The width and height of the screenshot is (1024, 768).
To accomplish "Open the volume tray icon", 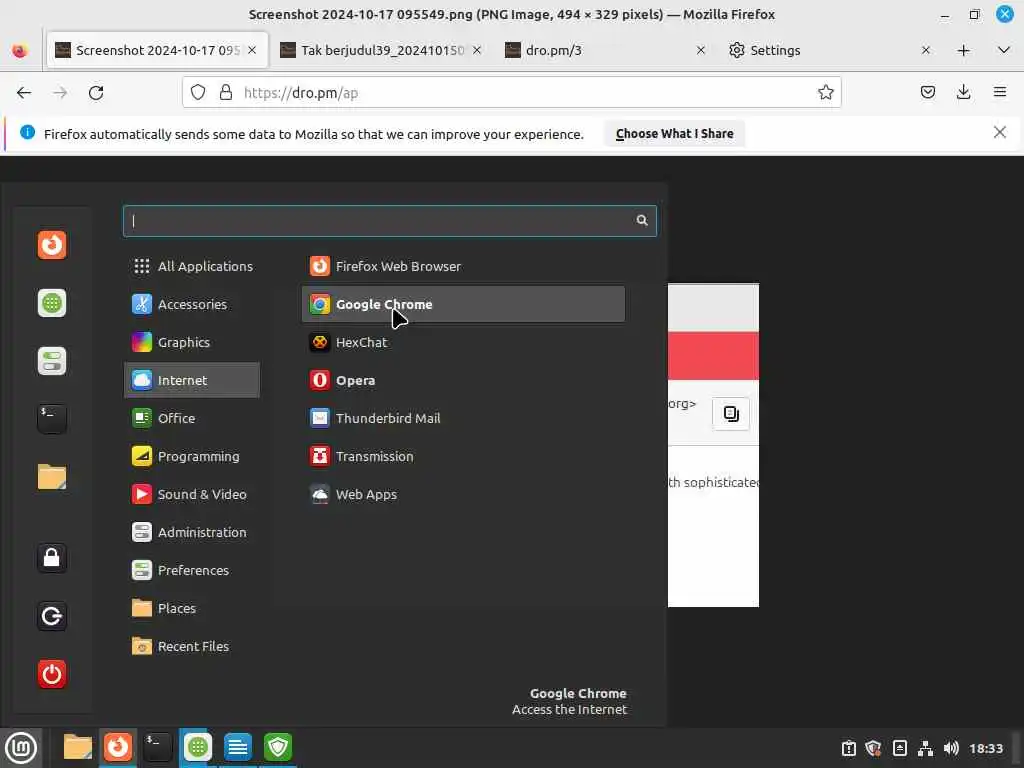I will pyautogui.click(x=951, y=748).
